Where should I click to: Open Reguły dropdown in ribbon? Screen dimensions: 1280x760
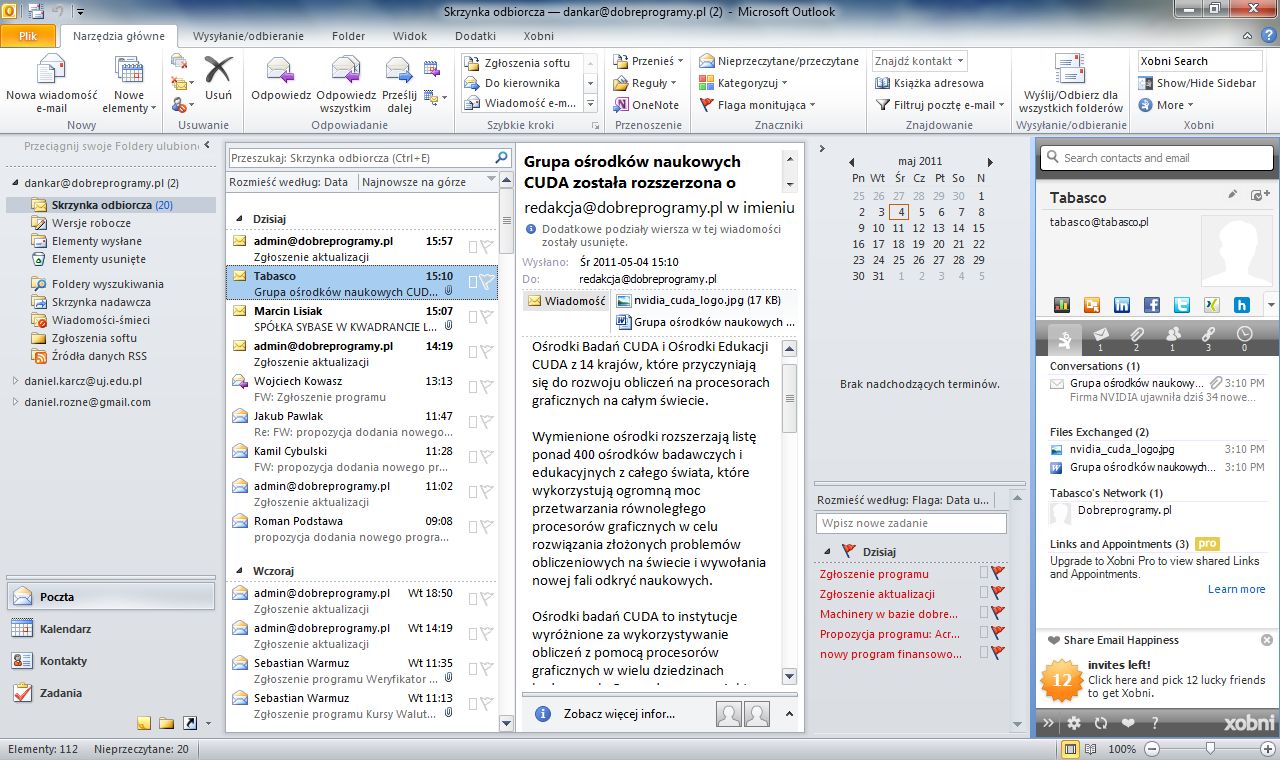(x=646, y=83)
